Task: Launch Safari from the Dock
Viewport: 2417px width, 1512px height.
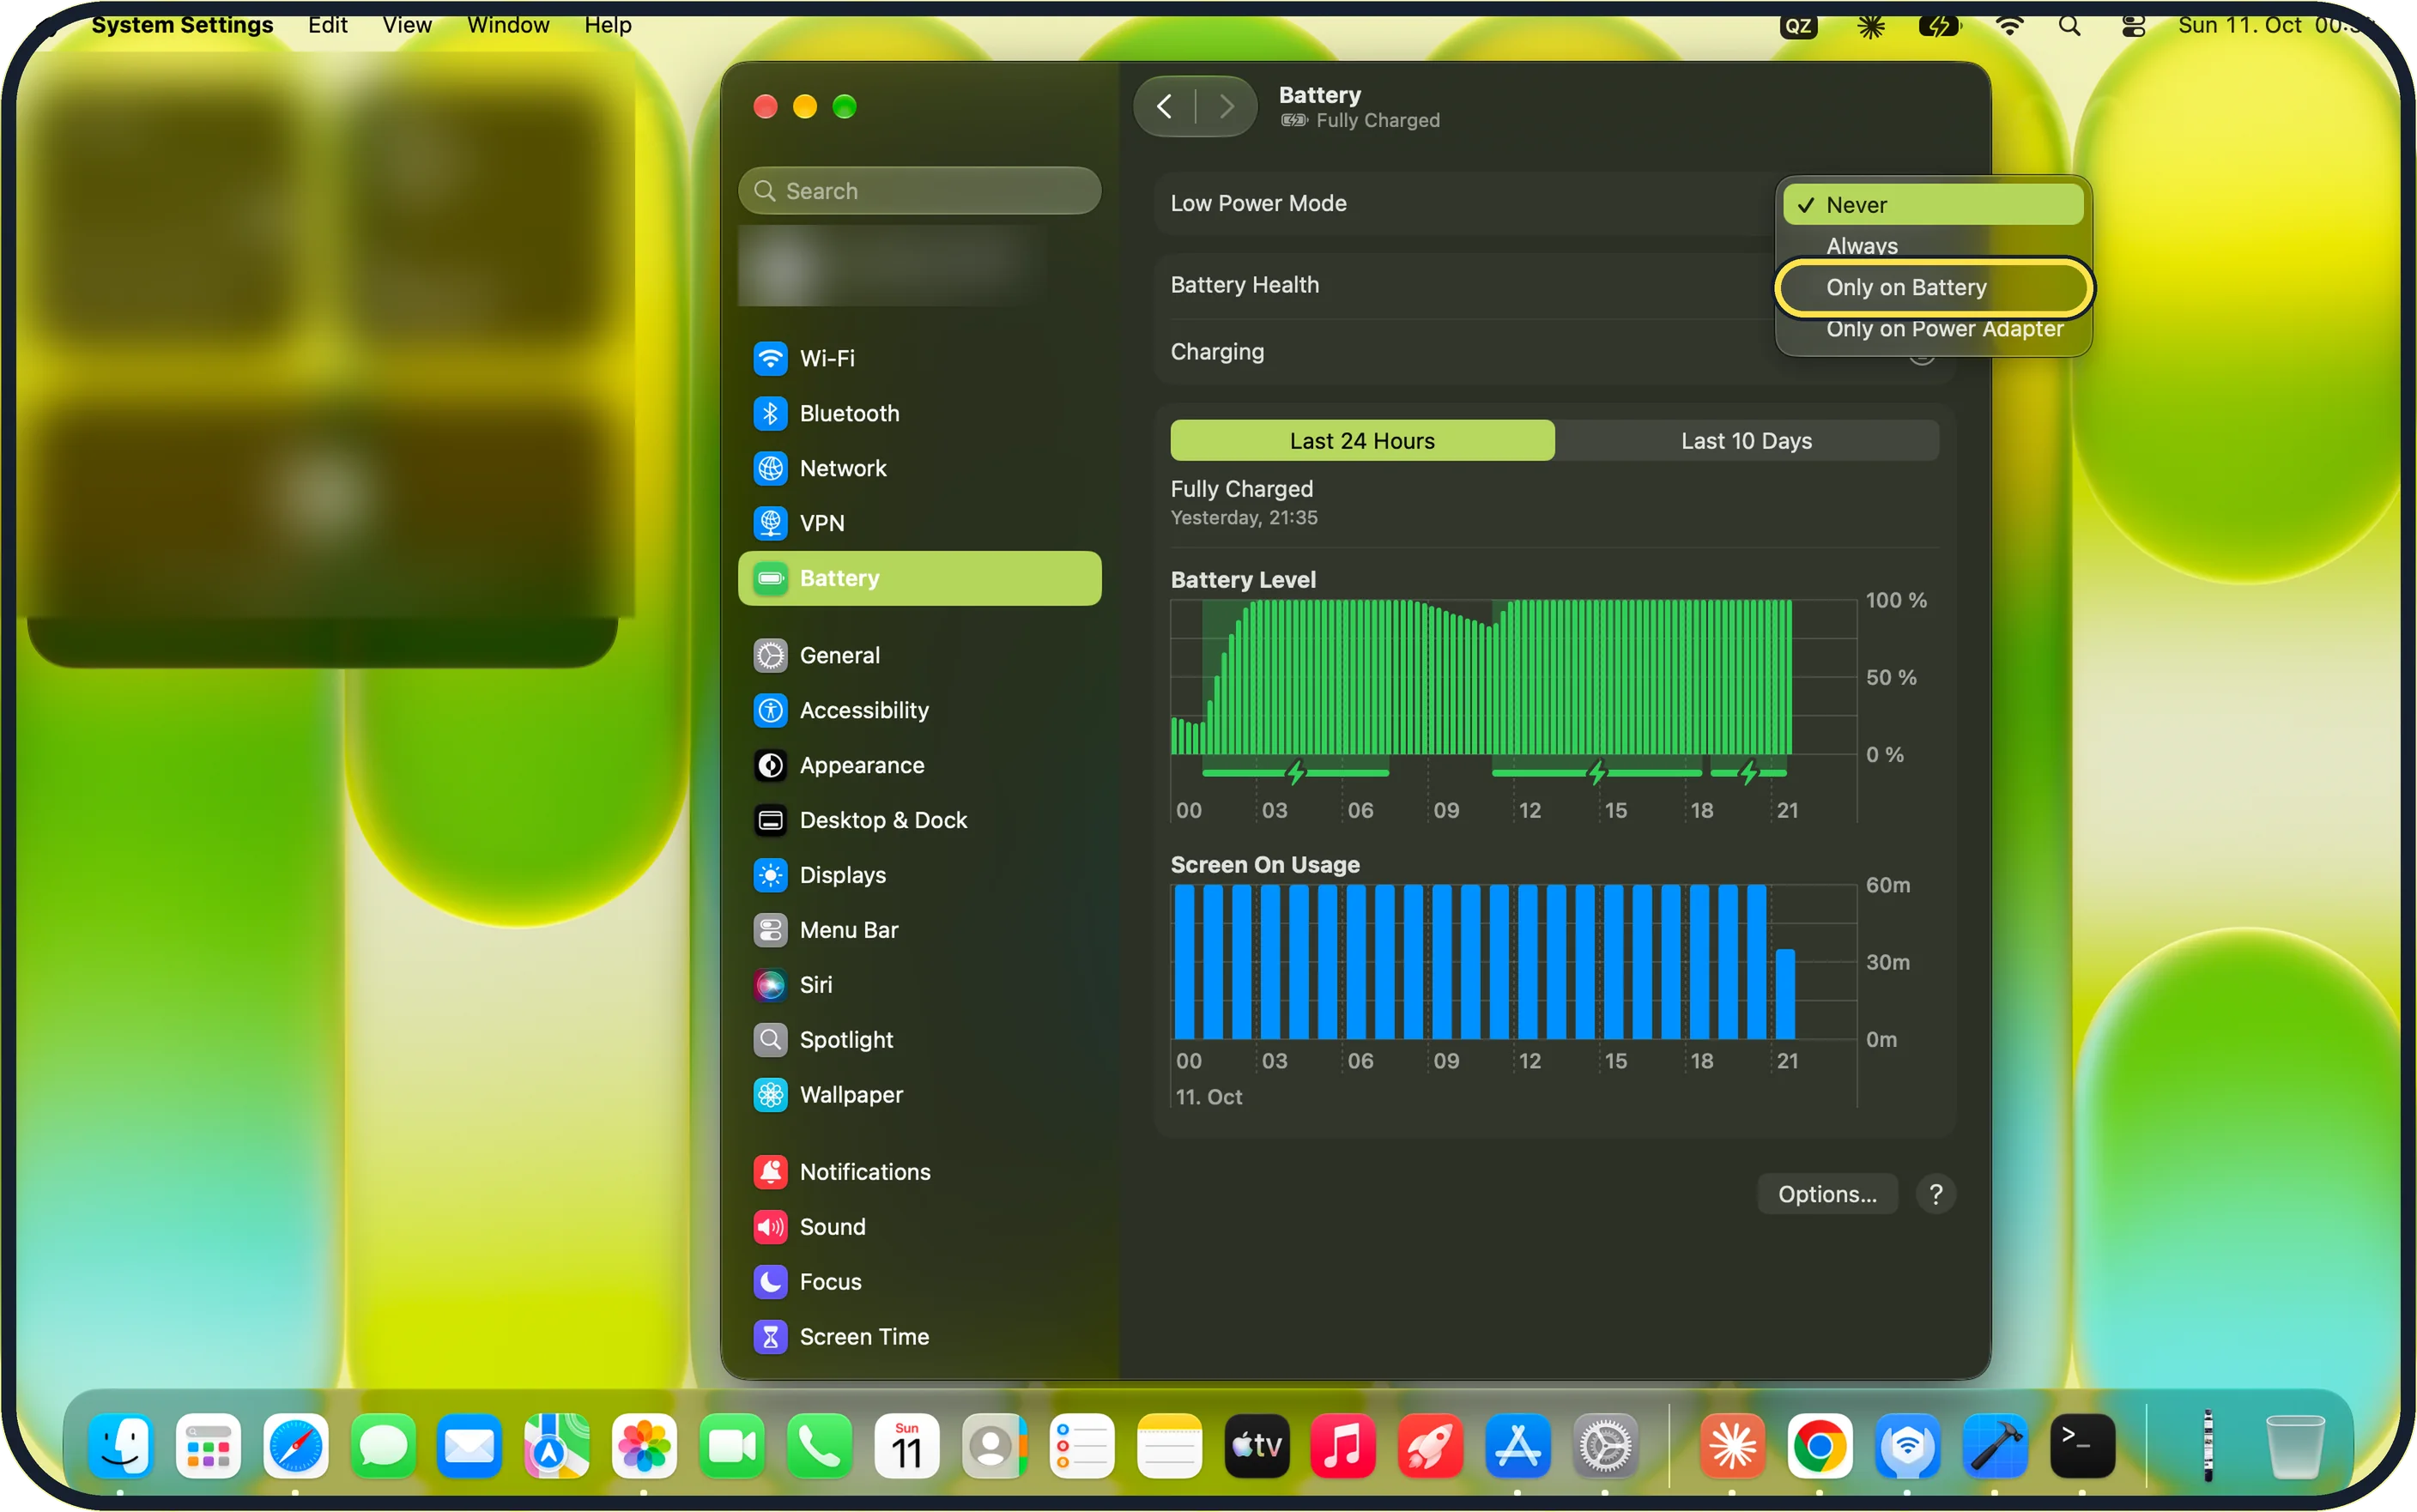Action: coord(295,1446)
